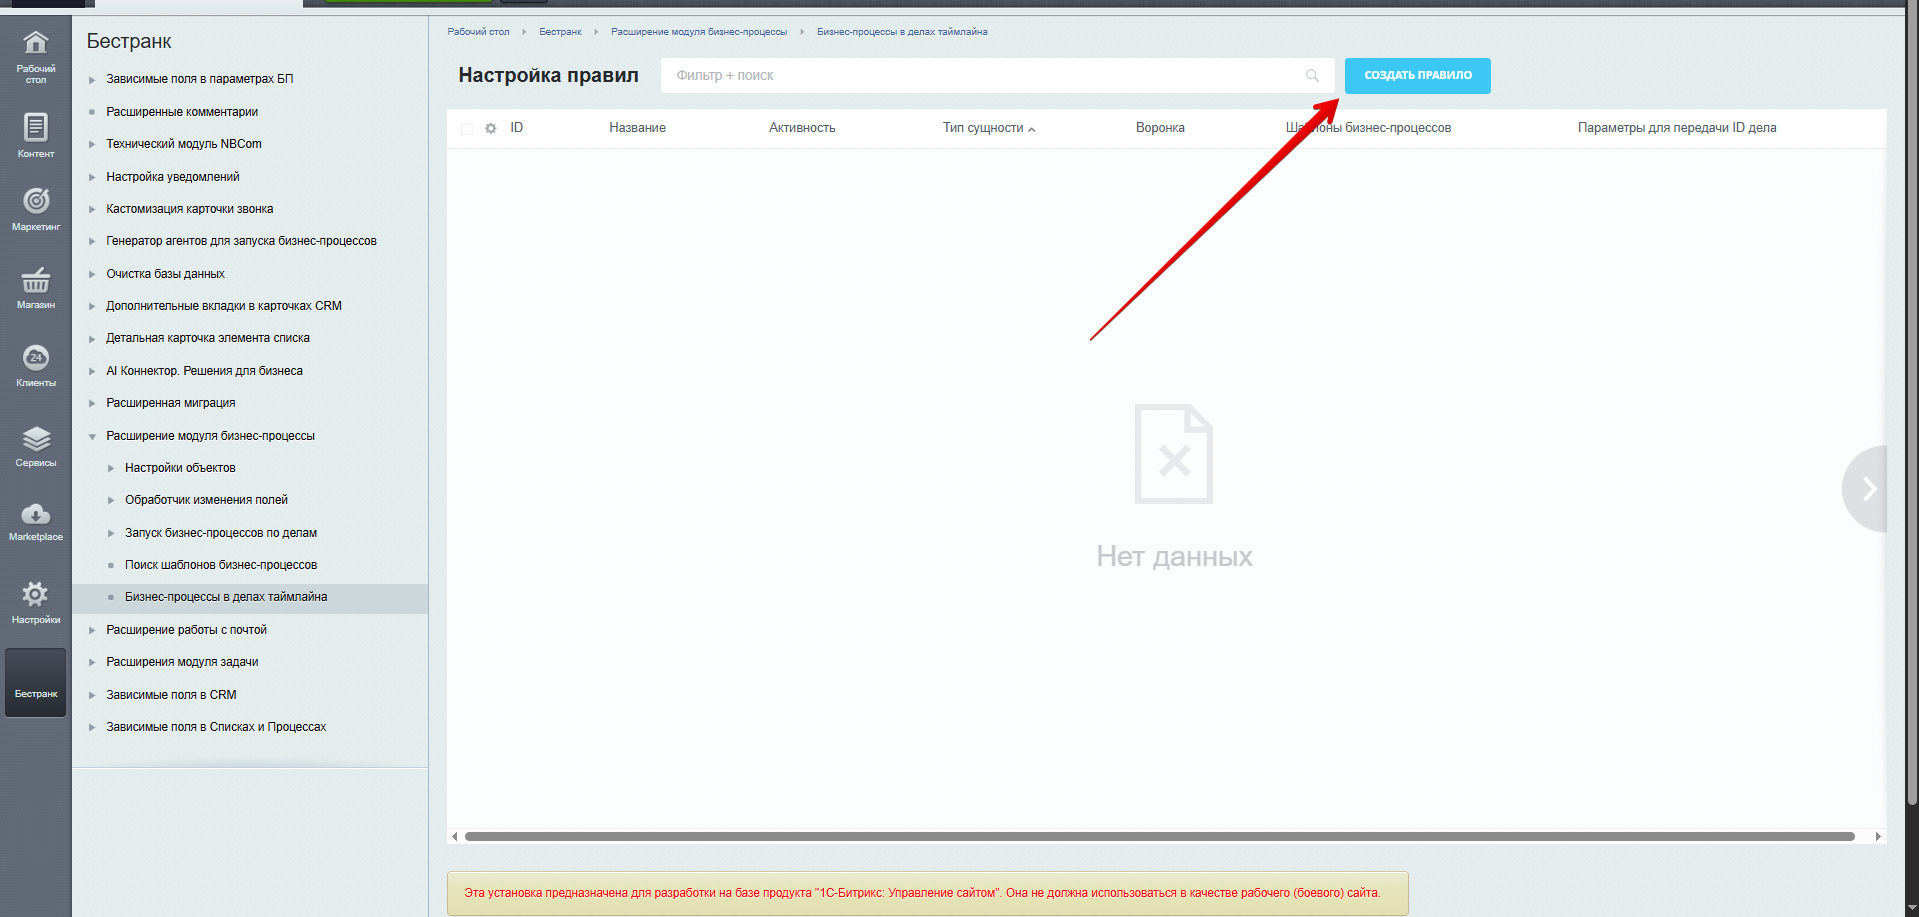This screenshot has width=1919, height=917.
Task: Tick the select-all checkbox in table header
Action: tap(467, 129)
